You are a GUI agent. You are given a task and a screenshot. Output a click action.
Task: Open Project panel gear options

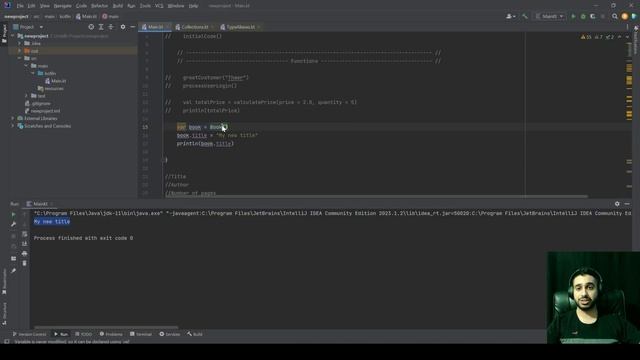(x=123, y=27)
